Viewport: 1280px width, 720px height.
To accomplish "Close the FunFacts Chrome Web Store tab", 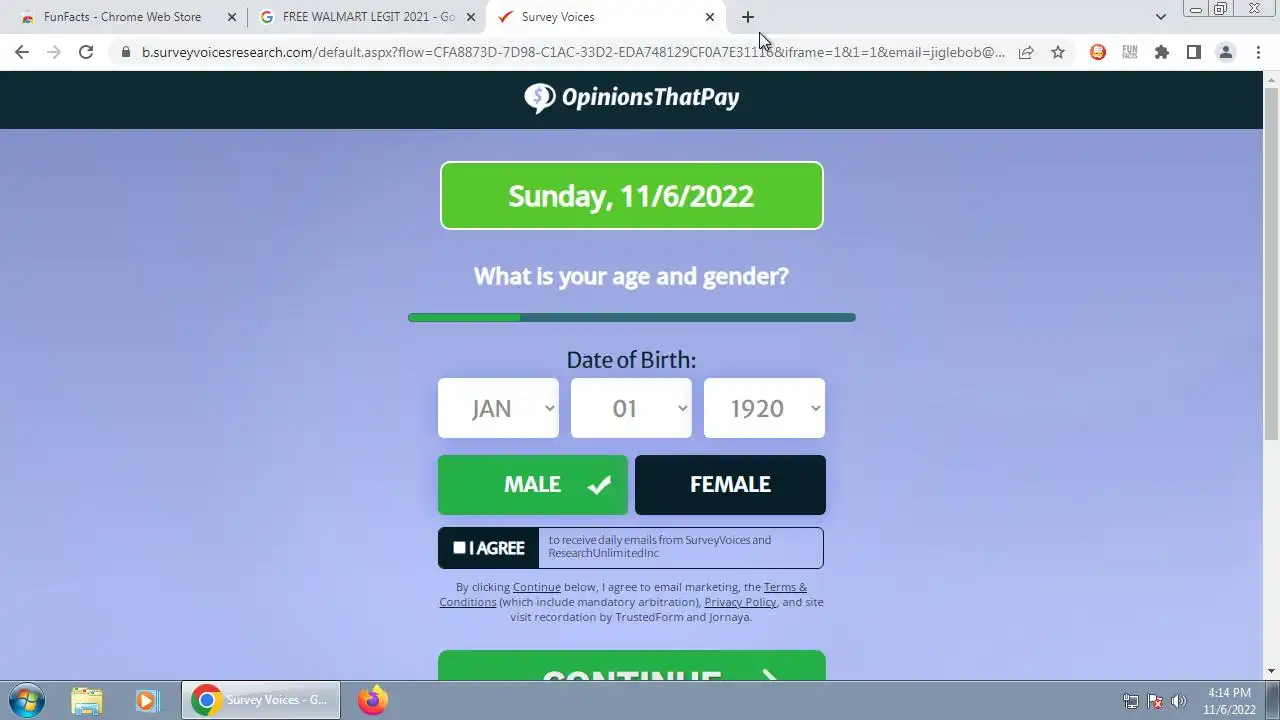I will [x=232, y=17].
